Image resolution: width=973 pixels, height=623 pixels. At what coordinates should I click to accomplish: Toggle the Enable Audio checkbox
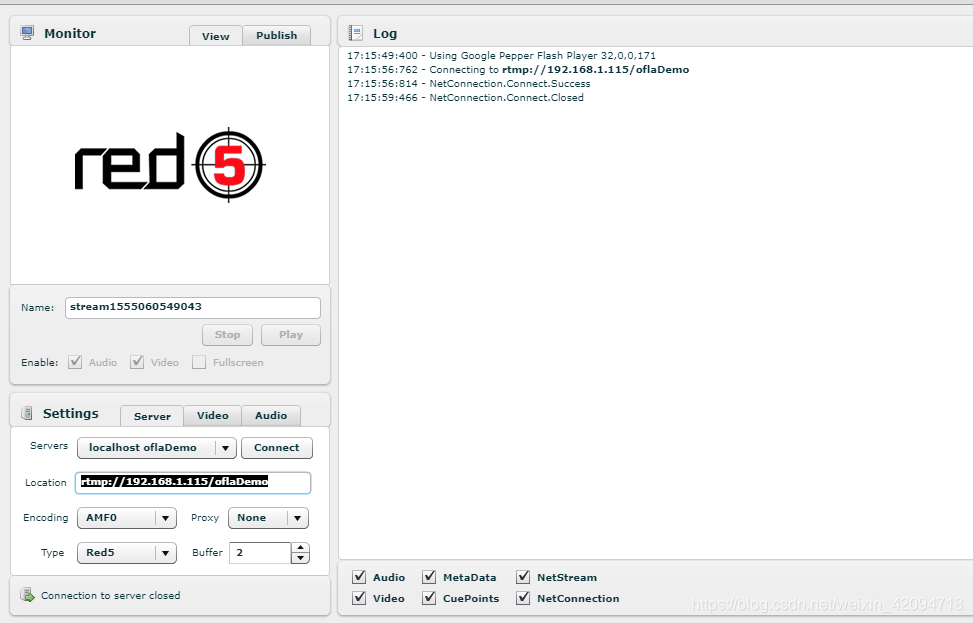[x=75, y=362]
